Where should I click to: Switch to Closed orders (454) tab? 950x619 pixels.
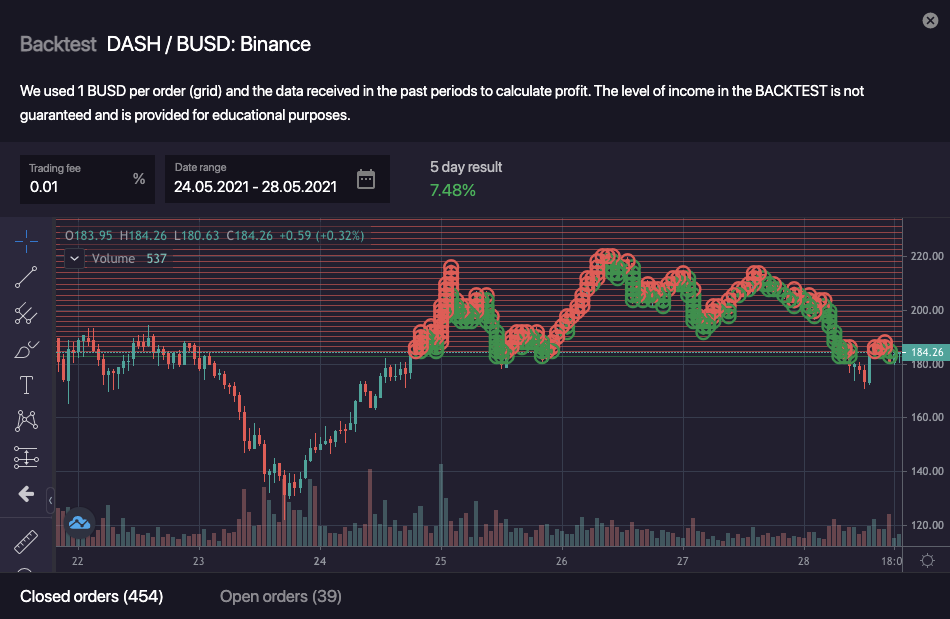[91, 597]
